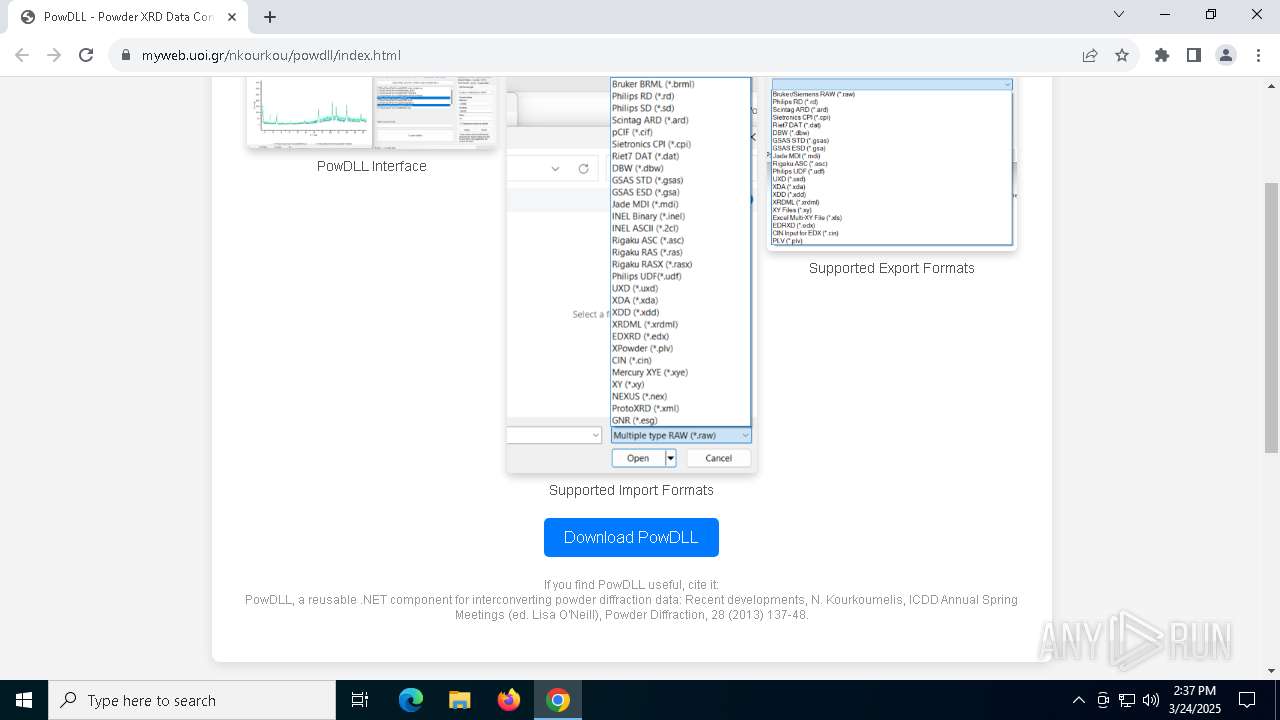Image resolution: width=1280 pixels, height=720 pixels.
Task: Open the network icon in tray
Action: (x=1127, y=700)
